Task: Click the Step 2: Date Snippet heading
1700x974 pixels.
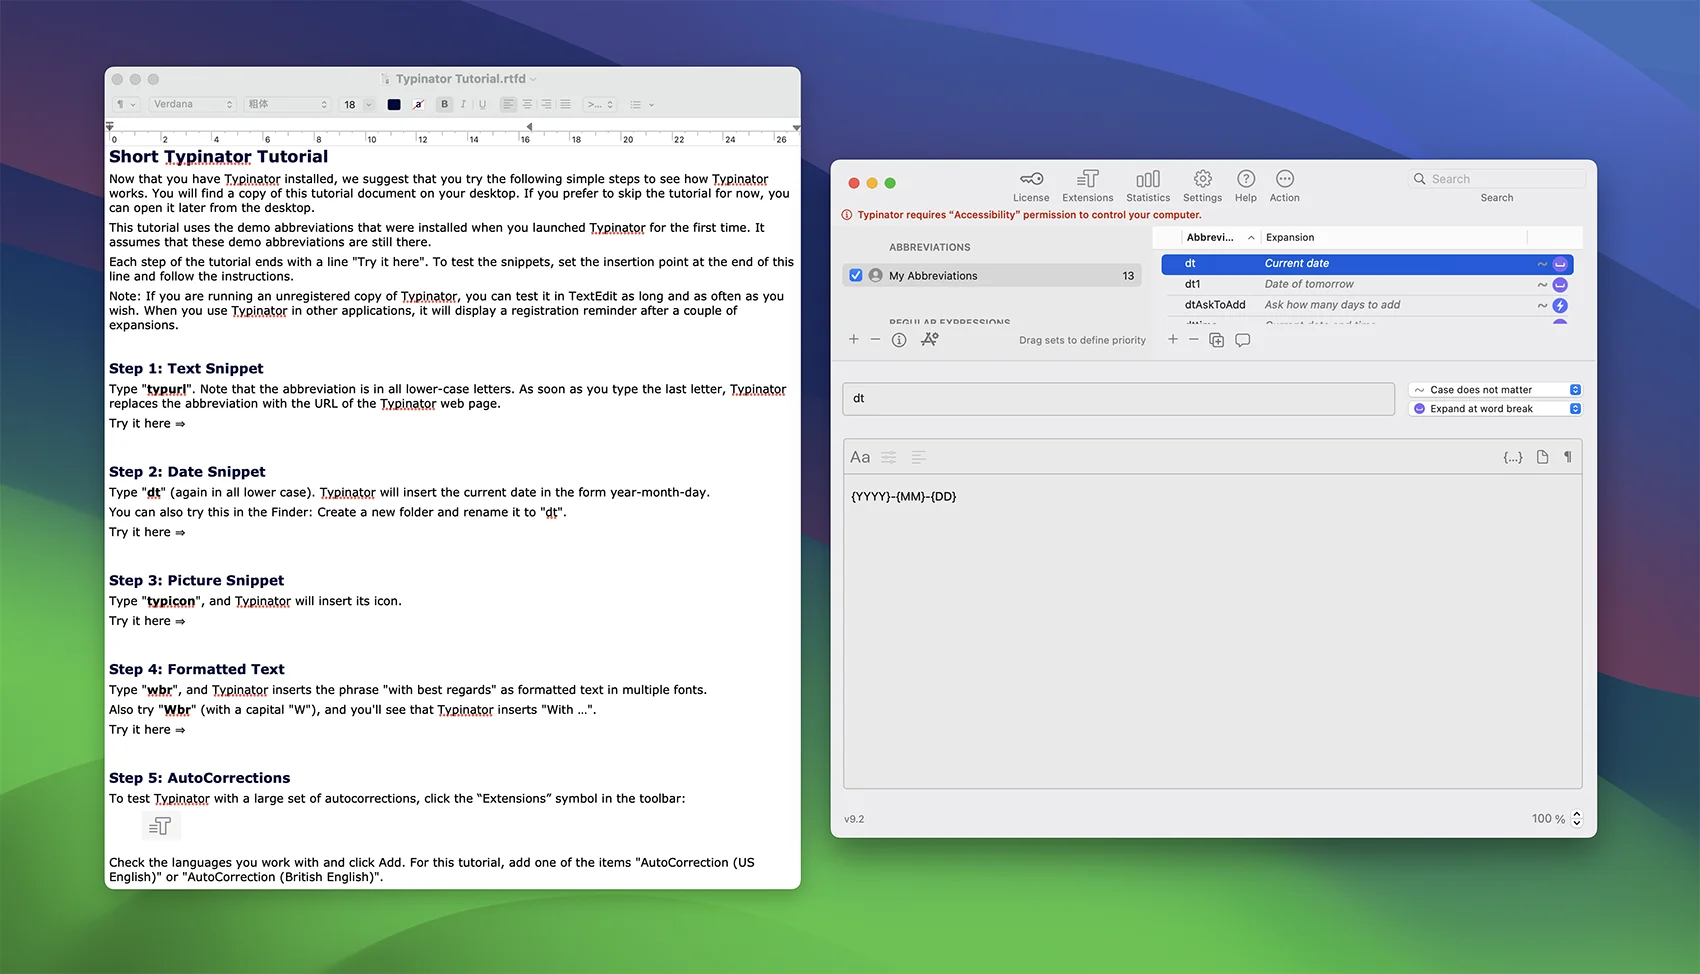Action: [x=187, y=472]
